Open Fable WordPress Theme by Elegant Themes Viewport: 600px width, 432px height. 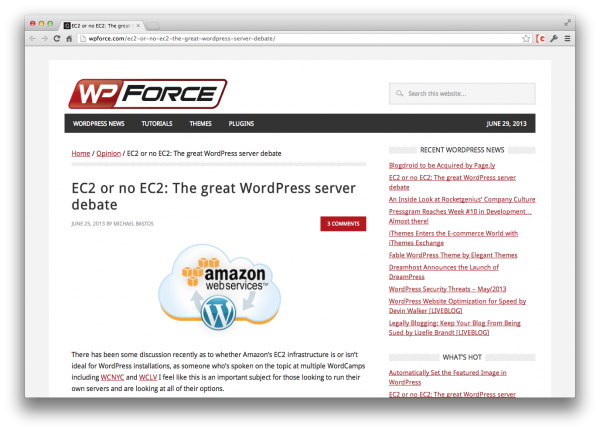point(453,255)
